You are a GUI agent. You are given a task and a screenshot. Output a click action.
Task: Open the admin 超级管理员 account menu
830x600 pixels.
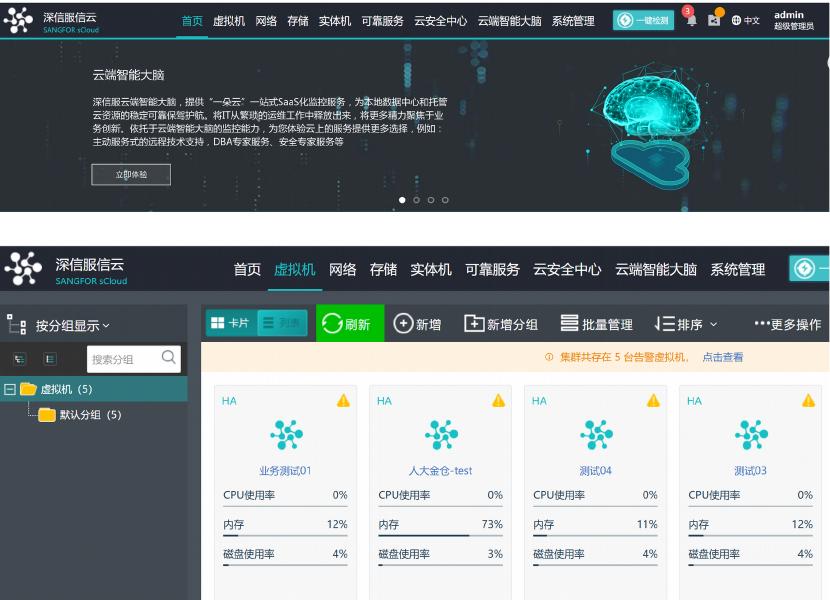(x=793, y=20)
